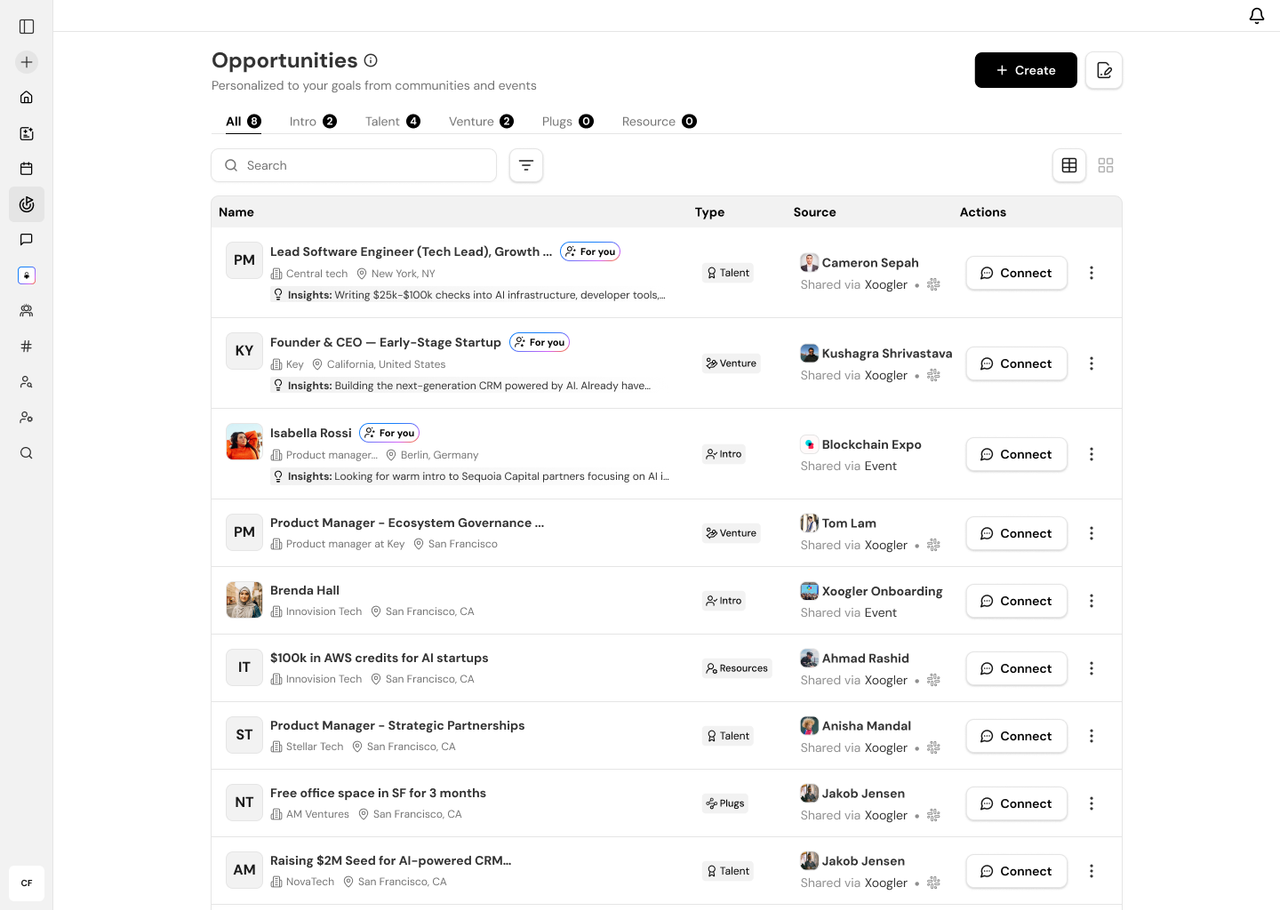Switch to the Venture tab

coord(481,121)
